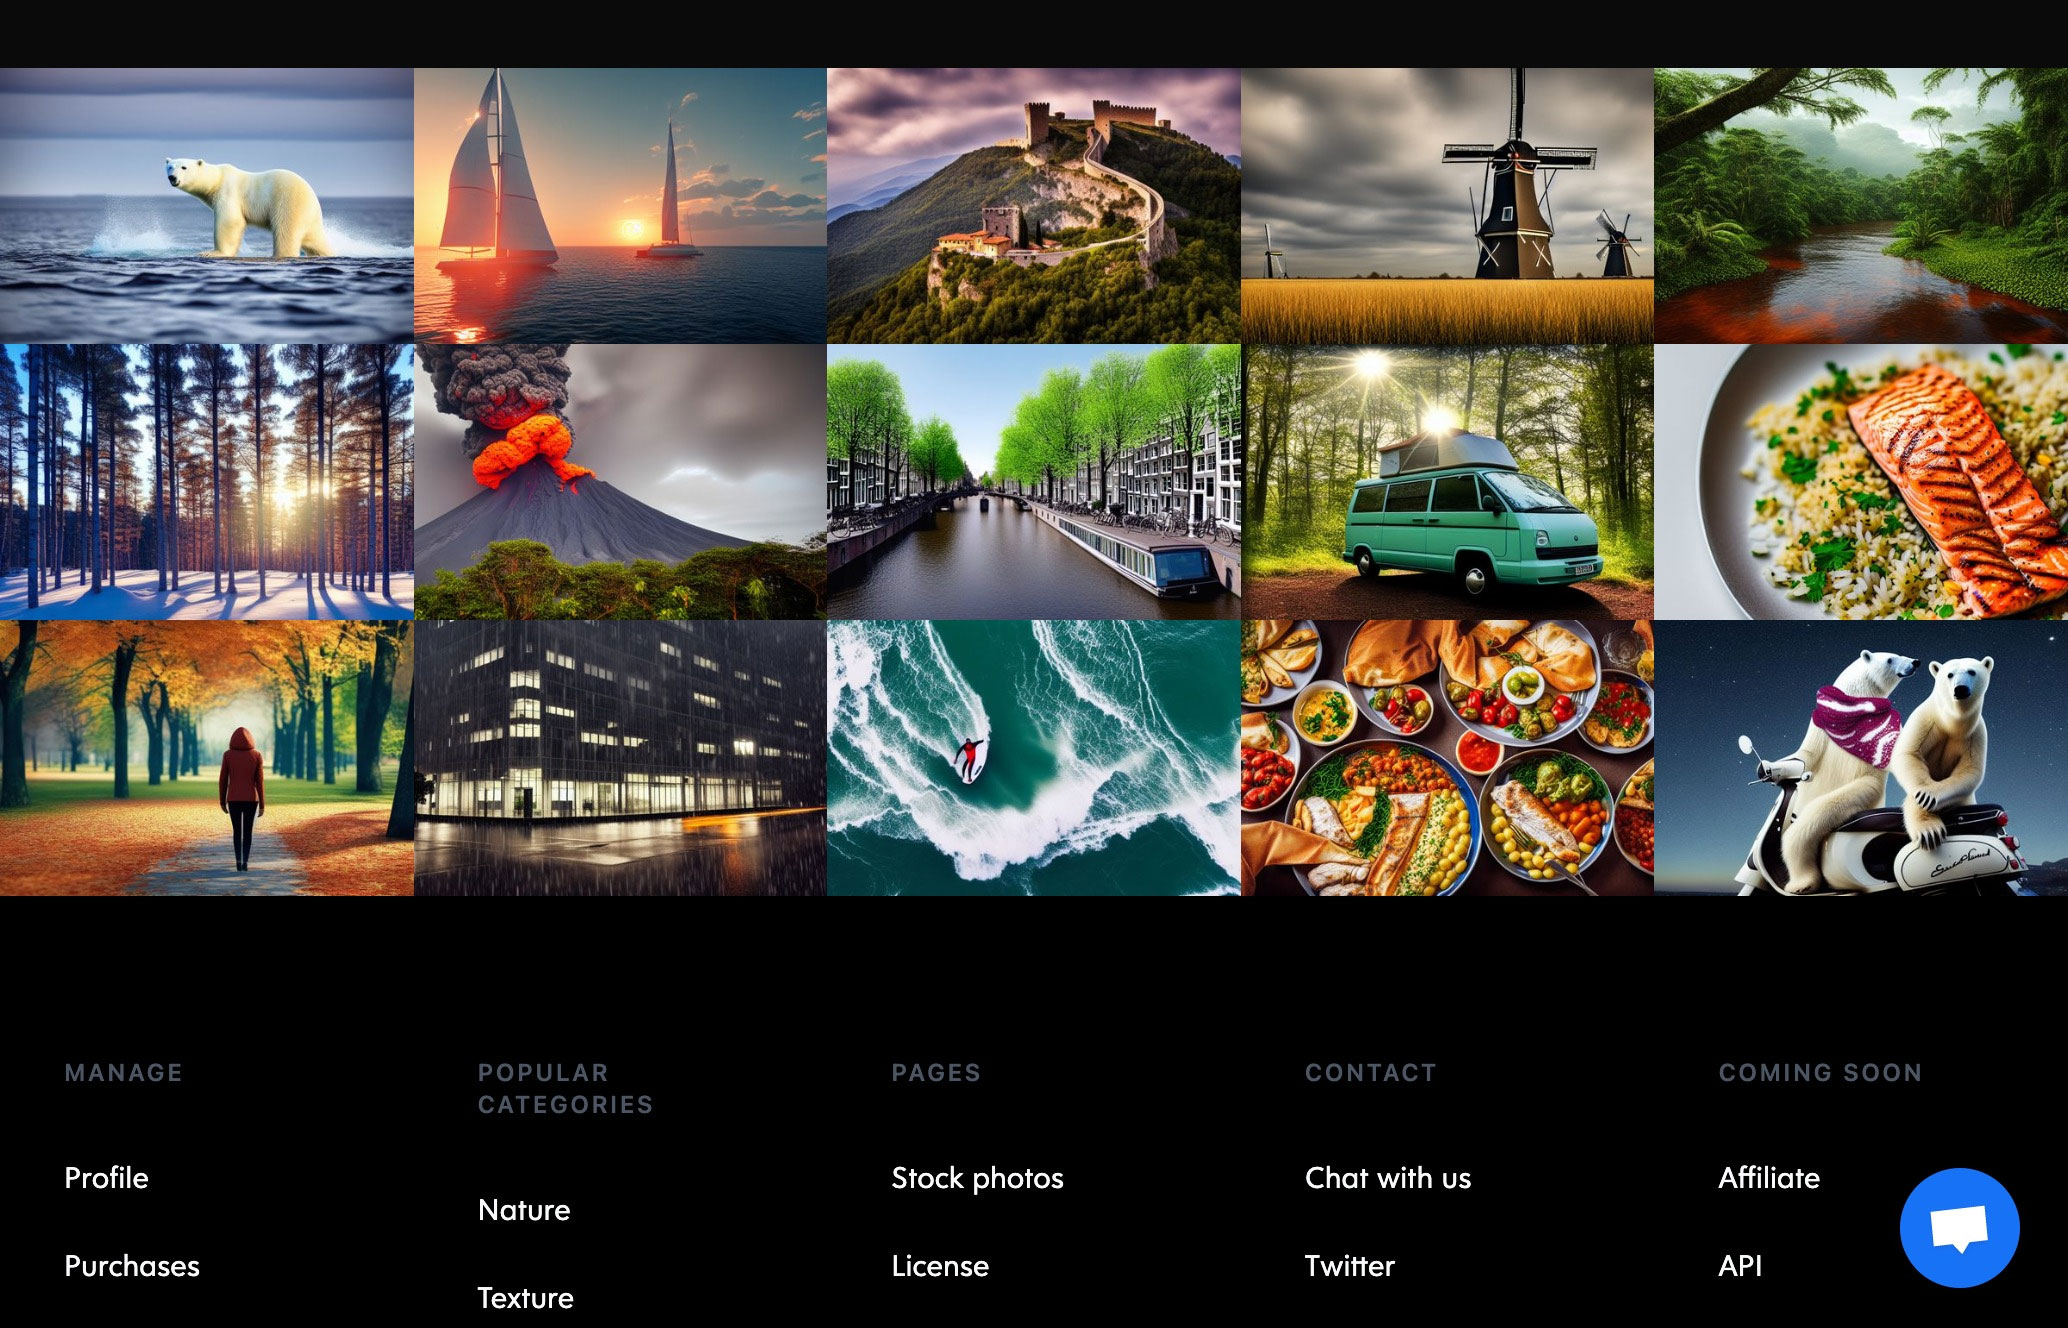Open the aerial surfer wave image
The image size is (2068, 1328).
tap(1034, 758)
